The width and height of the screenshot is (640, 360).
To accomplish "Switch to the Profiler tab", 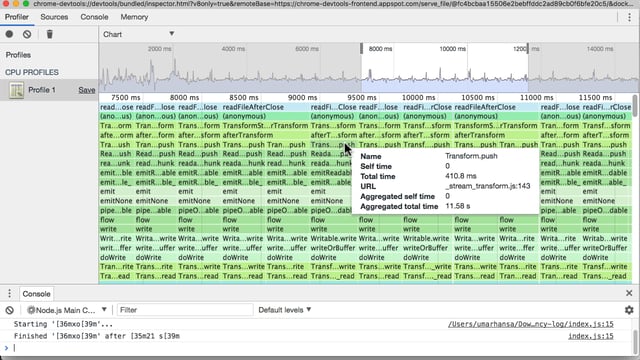I will click(x=17, y=17).
